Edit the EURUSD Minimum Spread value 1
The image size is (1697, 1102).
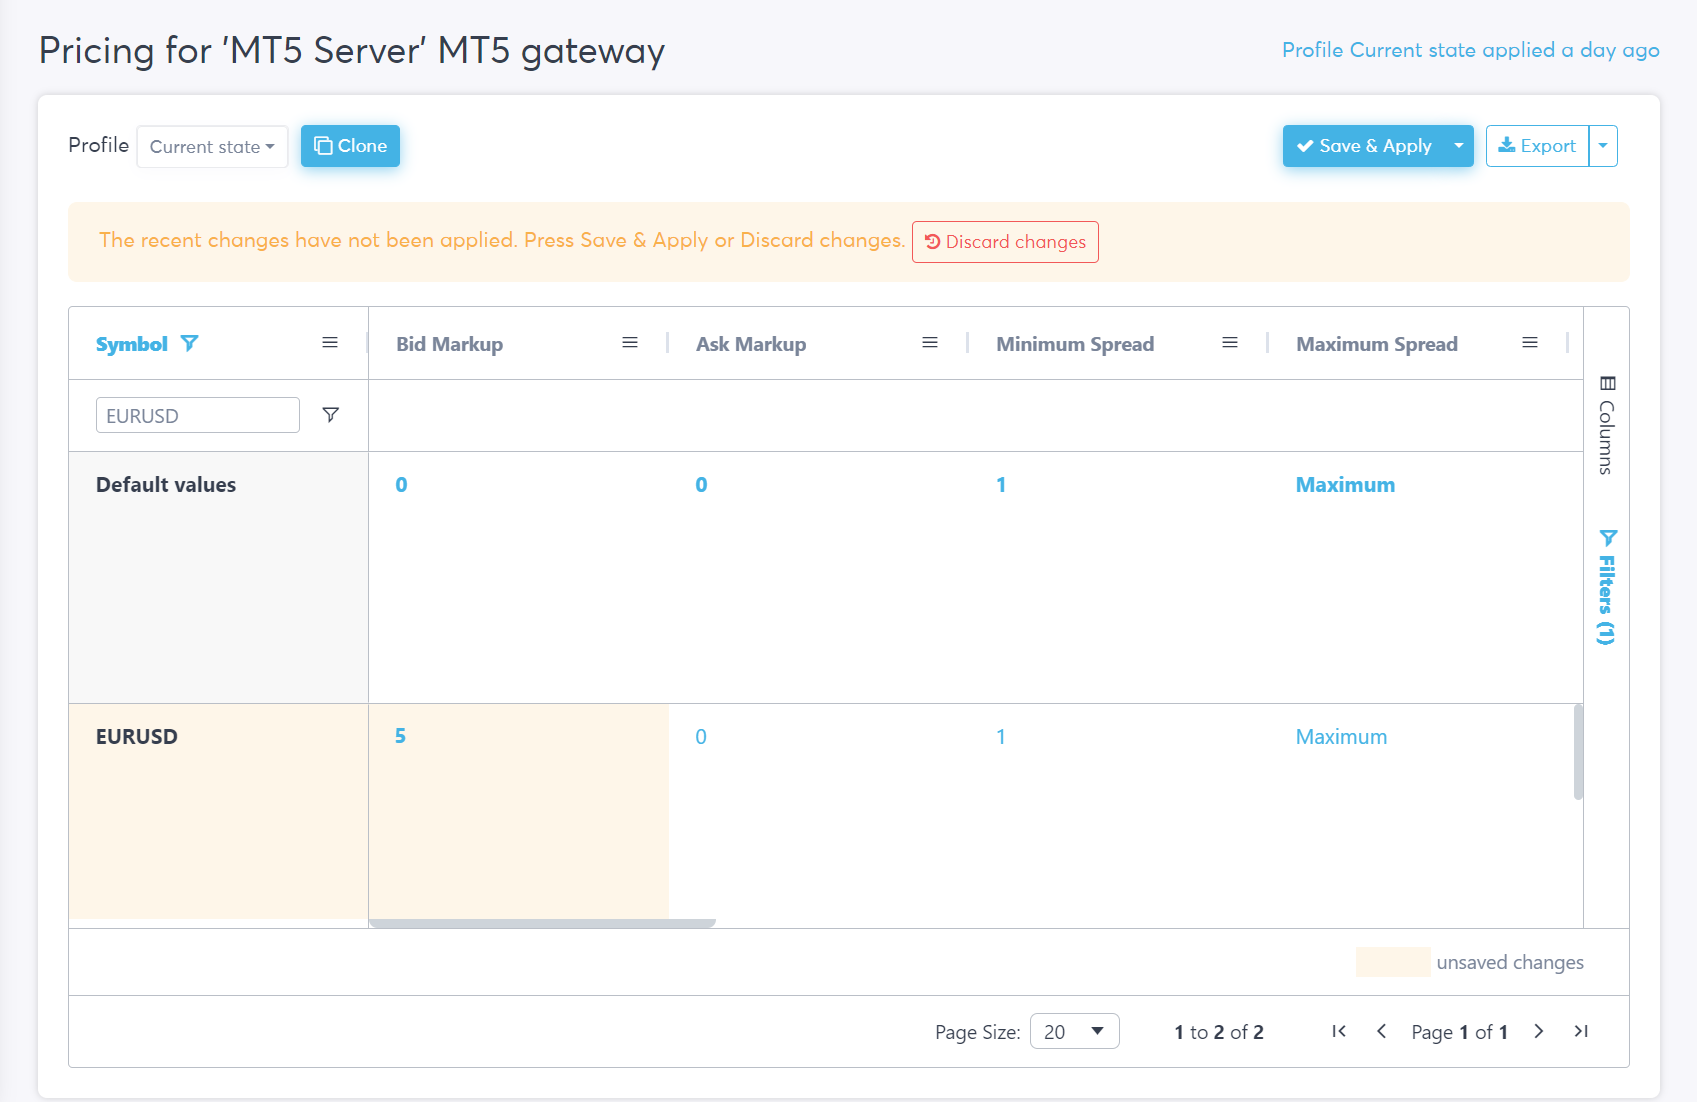(x=1001, y=737)
